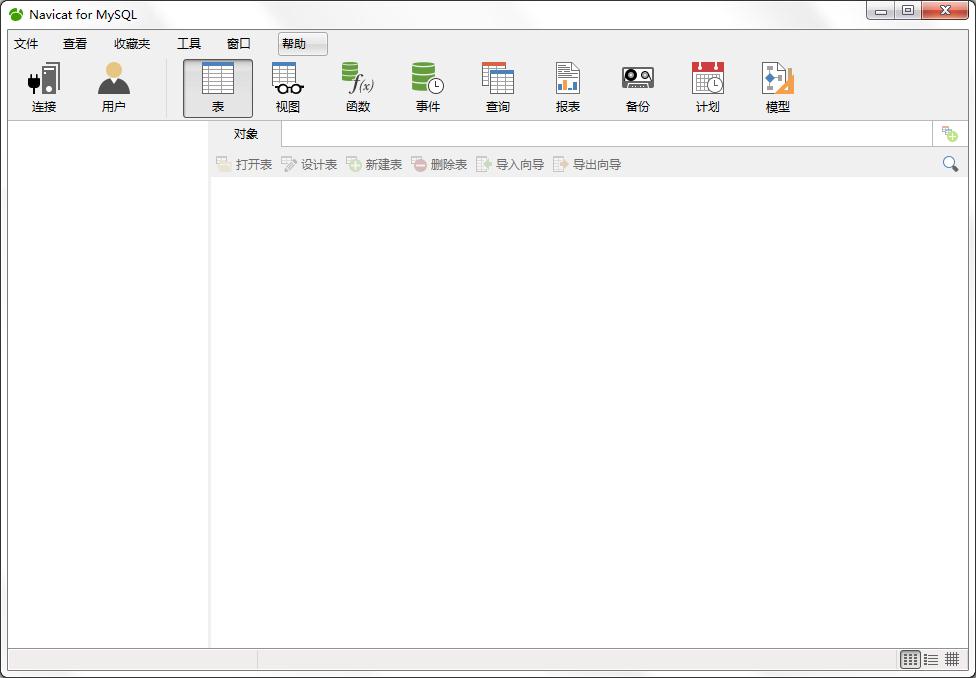Image resolution: width=976 pixels, height=678 pixels.
Task: Go to the 报表 reports section
Action: (568, 88)
